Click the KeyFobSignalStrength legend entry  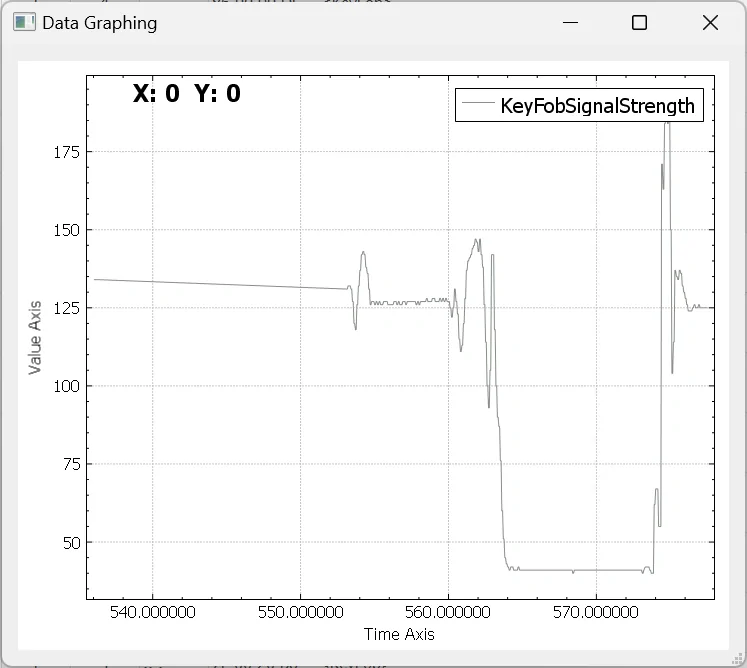pos(579,105)
